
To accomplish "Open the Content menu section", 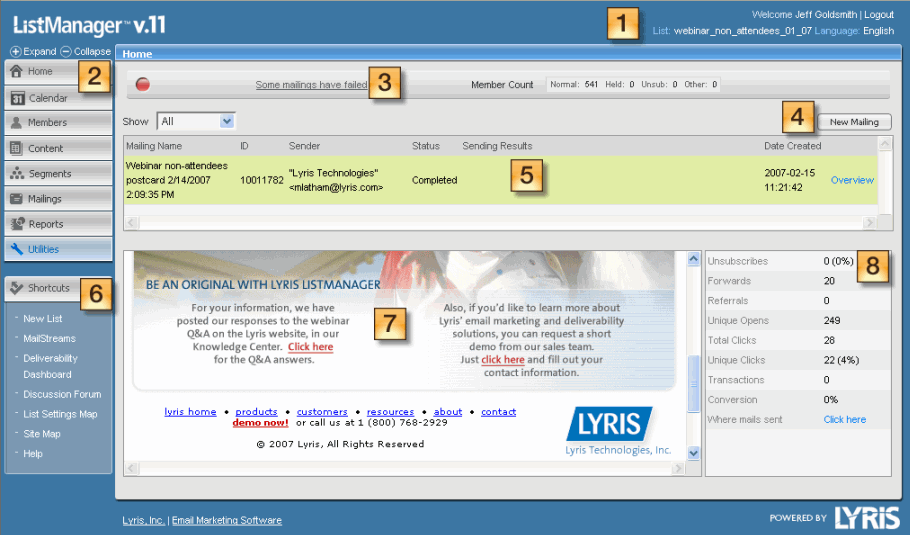I will pos(58,148).
